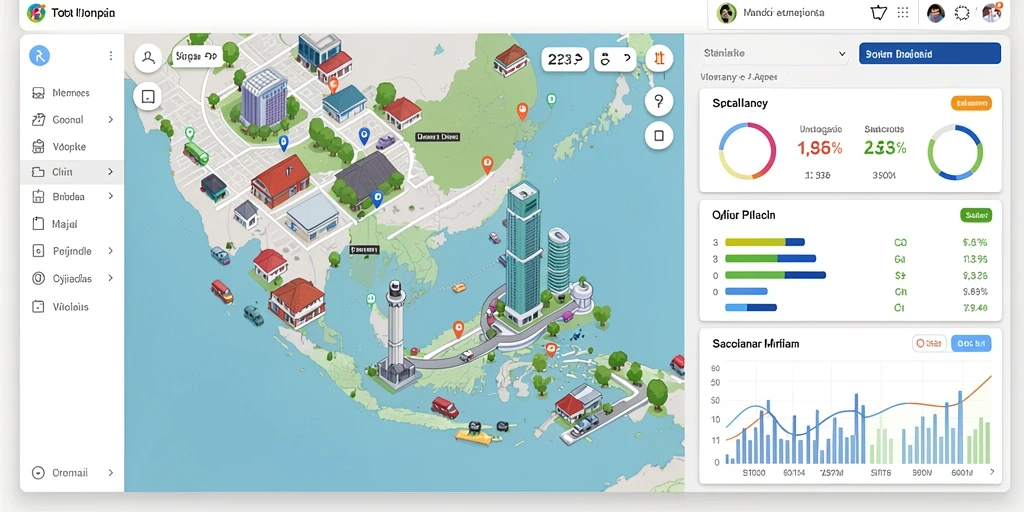
Task: Select the Vitolois menu item
Action: (70, 306)
